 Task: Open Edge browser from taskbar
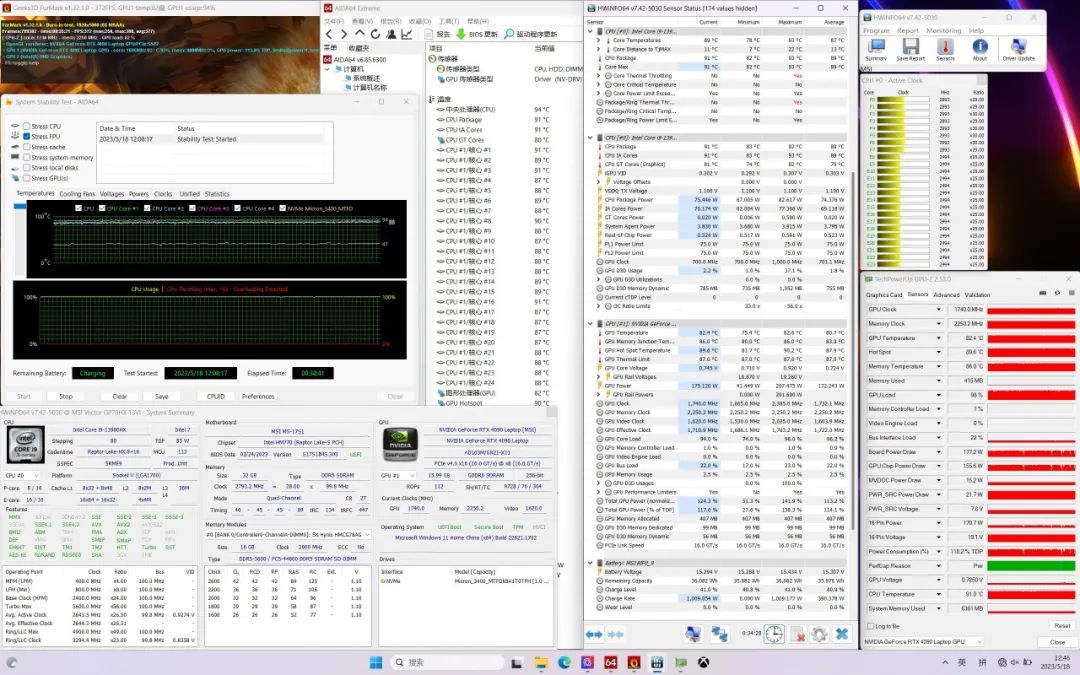click(x=564, y=663)
